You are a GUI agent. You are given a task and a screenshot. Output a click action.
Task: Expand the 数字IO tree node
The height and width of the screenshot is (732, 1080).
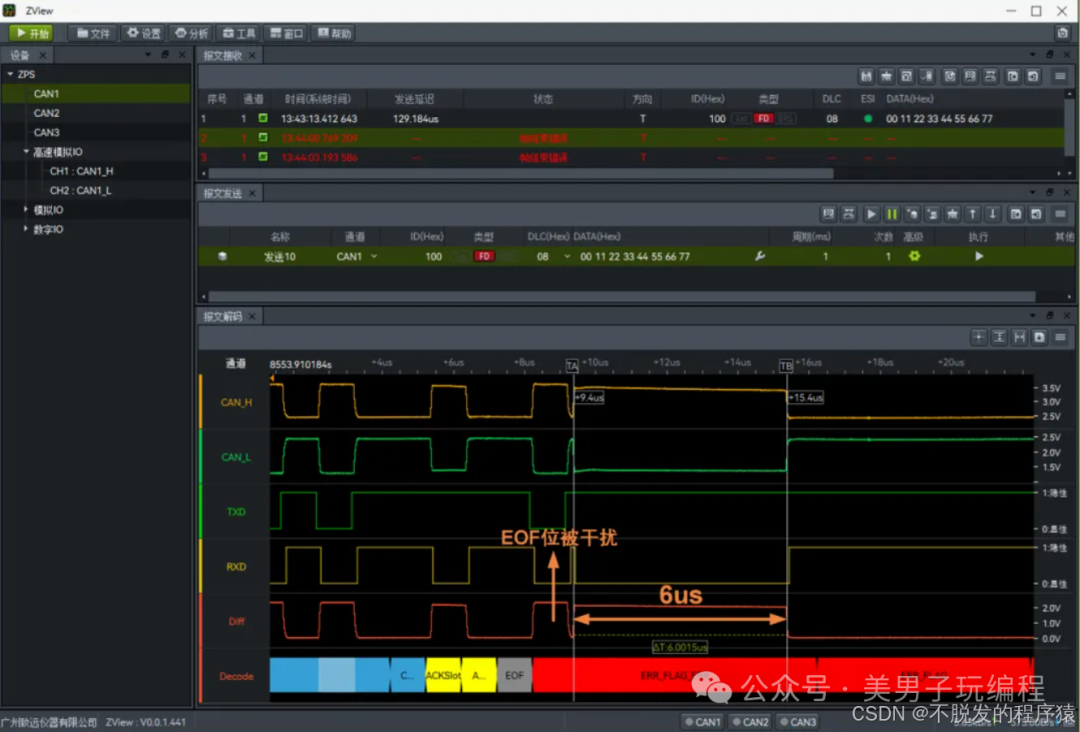coord(26,229)
